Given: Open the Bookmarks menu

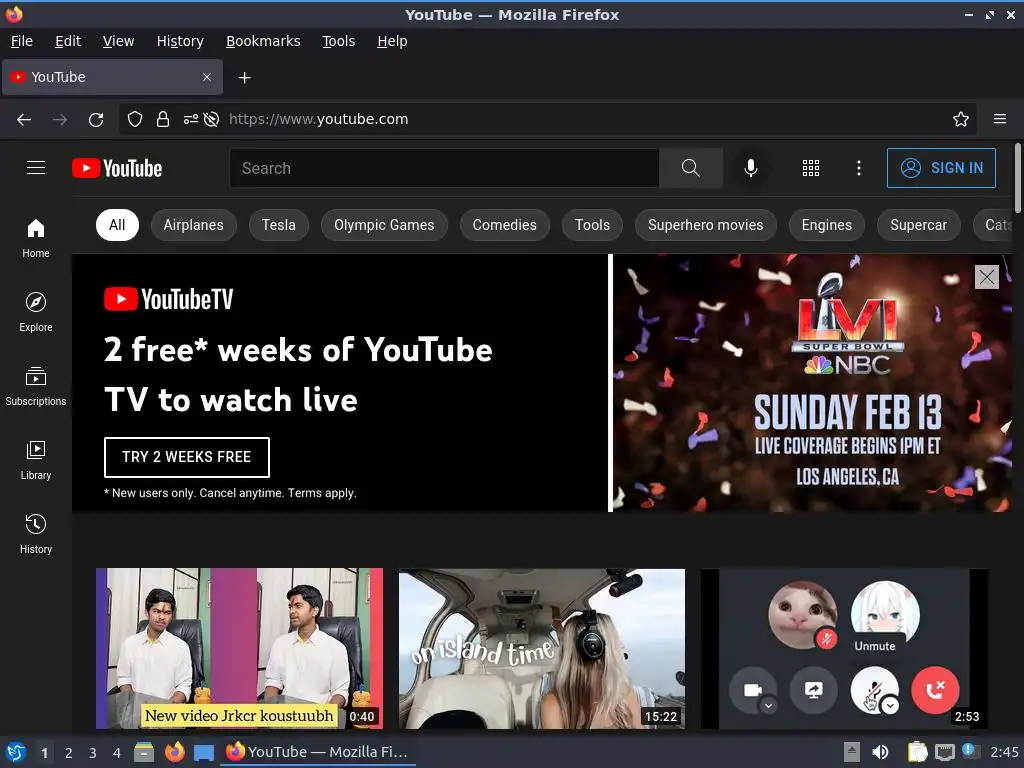Looking at the screenshot, I should point(263,41).
